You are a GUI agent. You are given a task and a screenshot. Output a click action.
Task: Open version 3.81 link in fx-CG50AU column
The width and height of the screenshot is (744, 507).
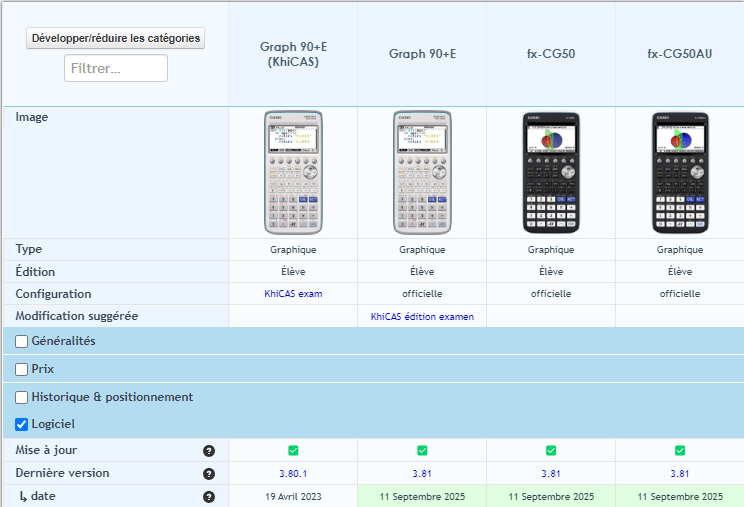click(680, 474)
